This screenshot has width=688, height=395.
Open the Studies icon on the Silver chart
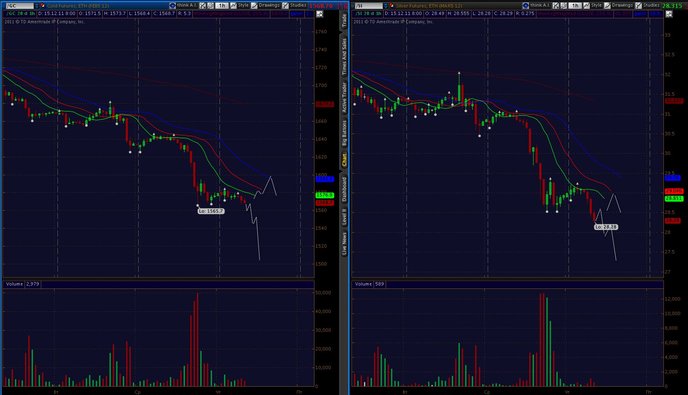(638, 6)
